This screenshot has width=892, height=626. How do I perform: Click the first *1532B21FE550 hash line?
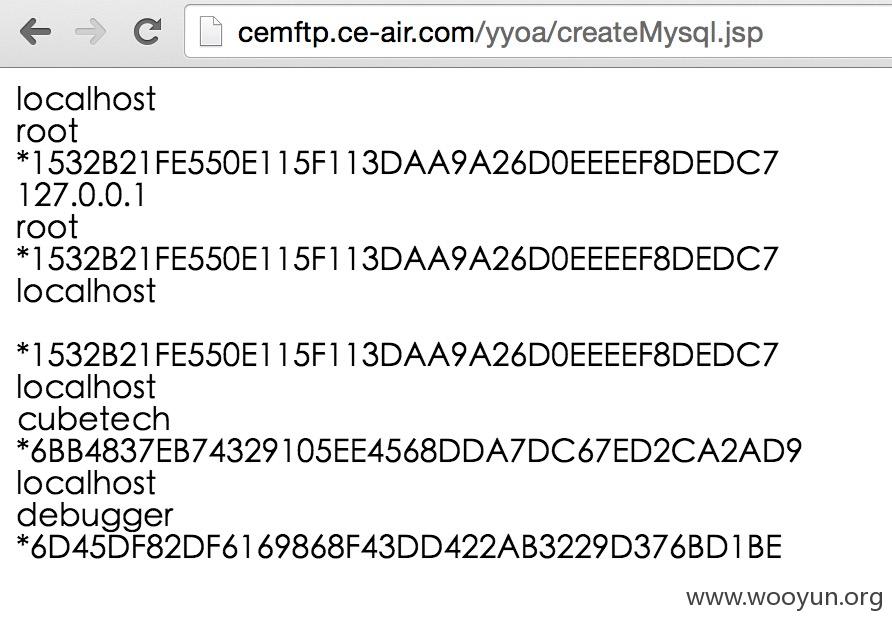[x=397, y=163]
